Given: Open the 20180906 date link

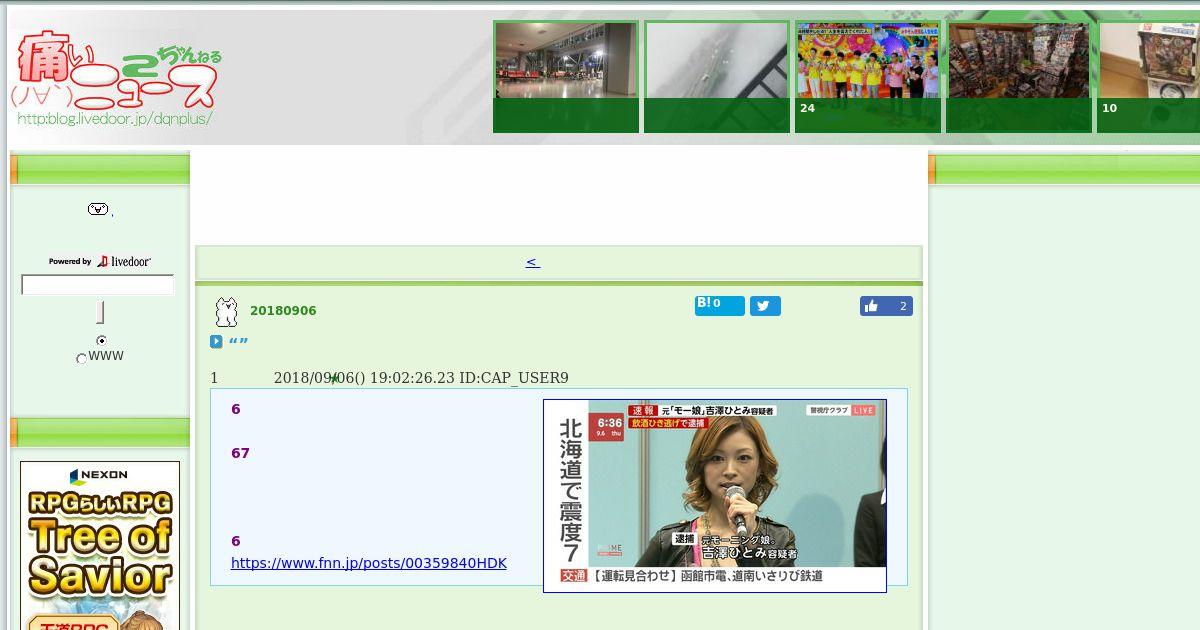Looking at the screenshot, I should [x=283, y=311].
